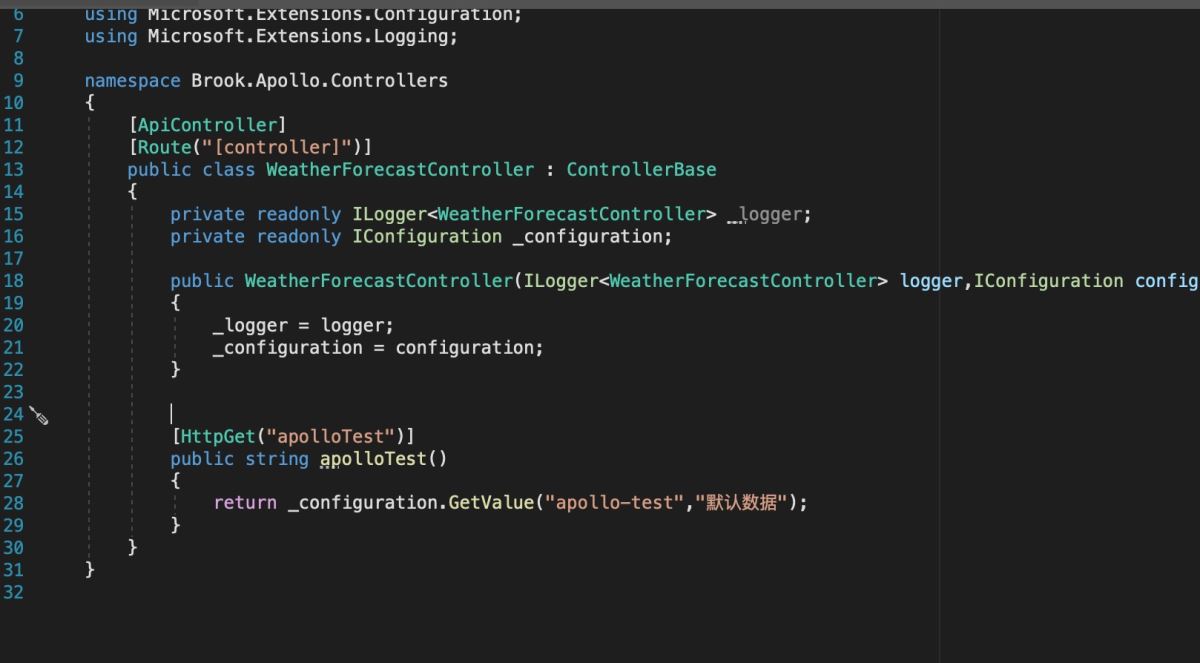Click the "默认数据" default string
This screenshot has height=663, width=1200.
[x=739, y=503]
